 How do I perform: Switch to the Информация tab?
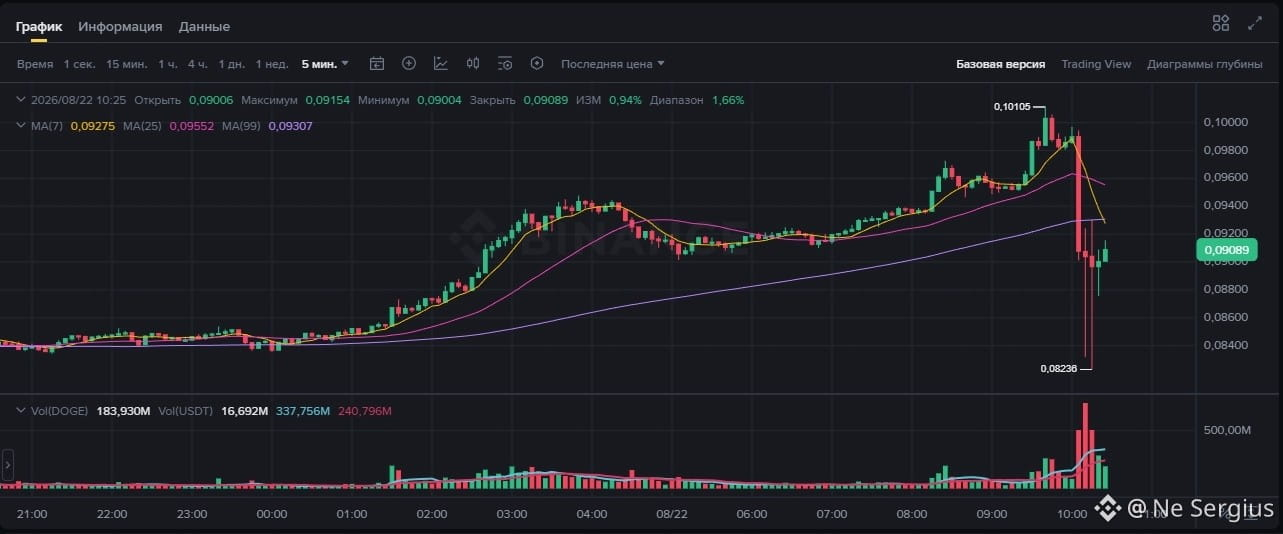[x=120, y=27]
